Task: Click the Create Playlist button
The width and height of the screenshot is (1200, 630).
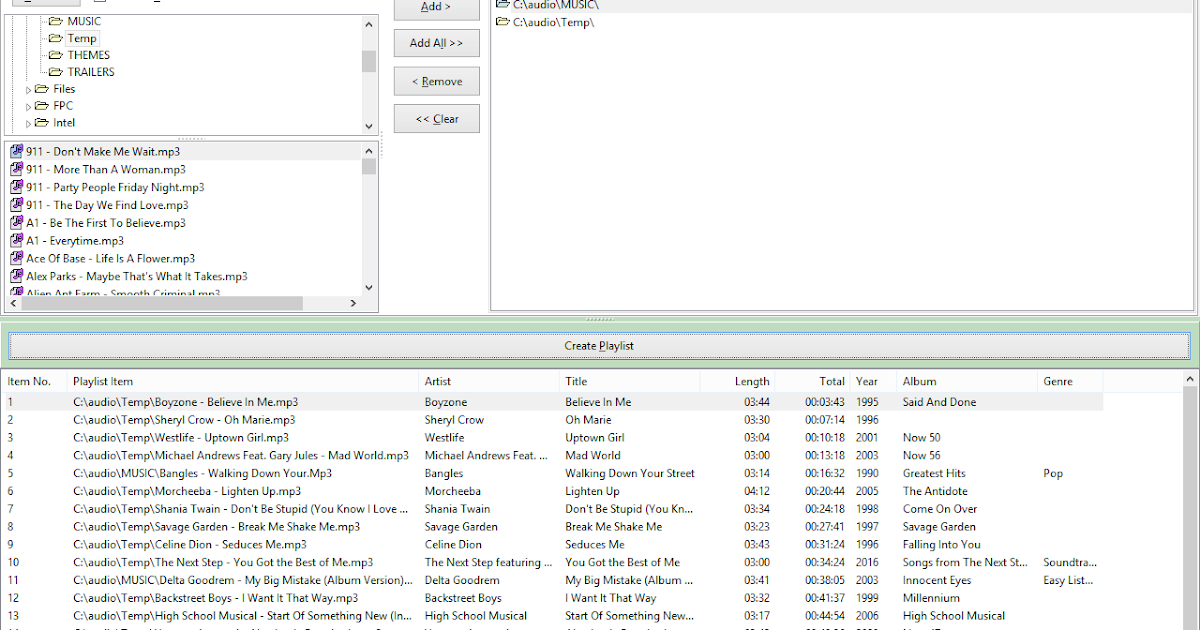Action: pos(599,346)
